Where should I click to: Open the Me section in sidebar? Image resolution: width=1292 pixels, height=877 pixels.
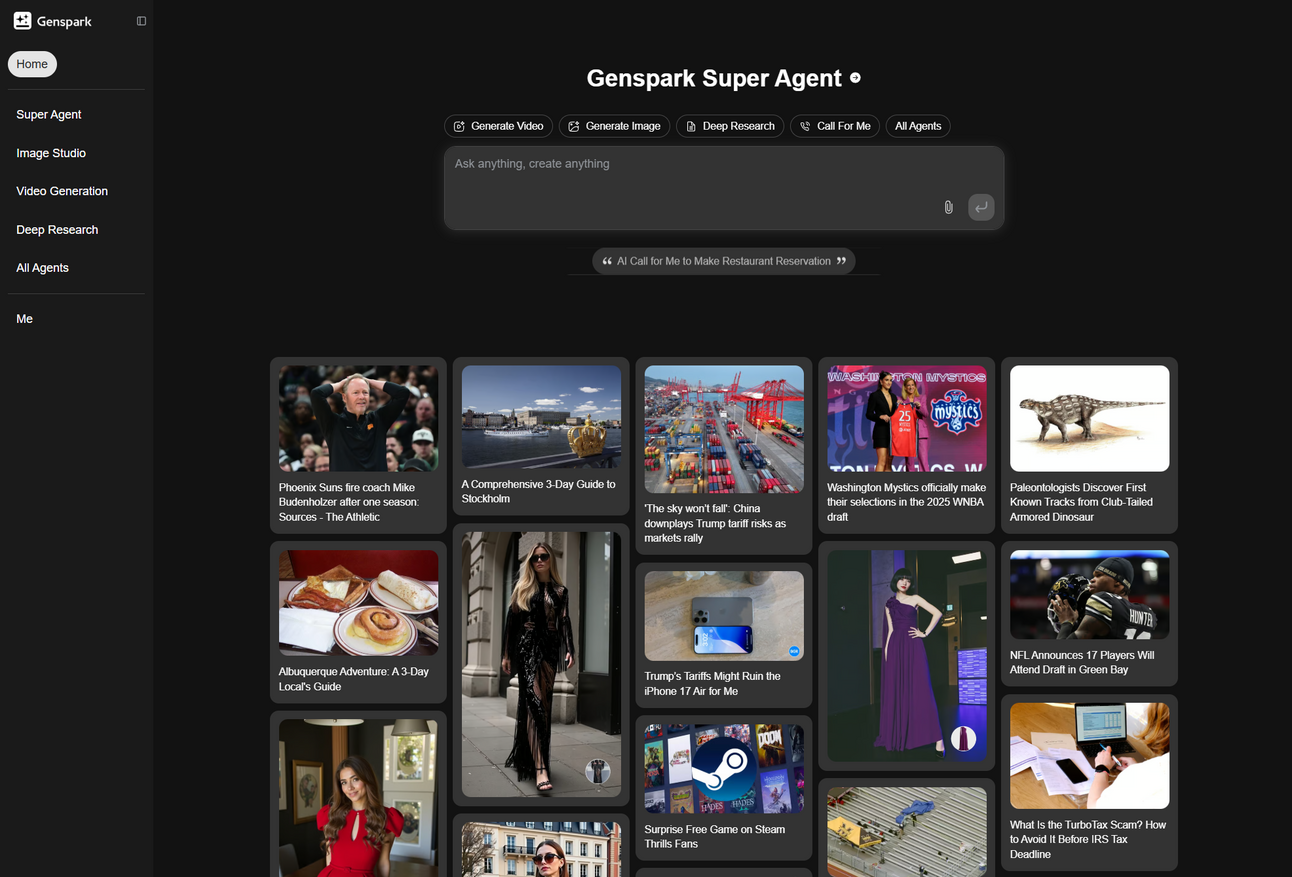coord(25,319)
